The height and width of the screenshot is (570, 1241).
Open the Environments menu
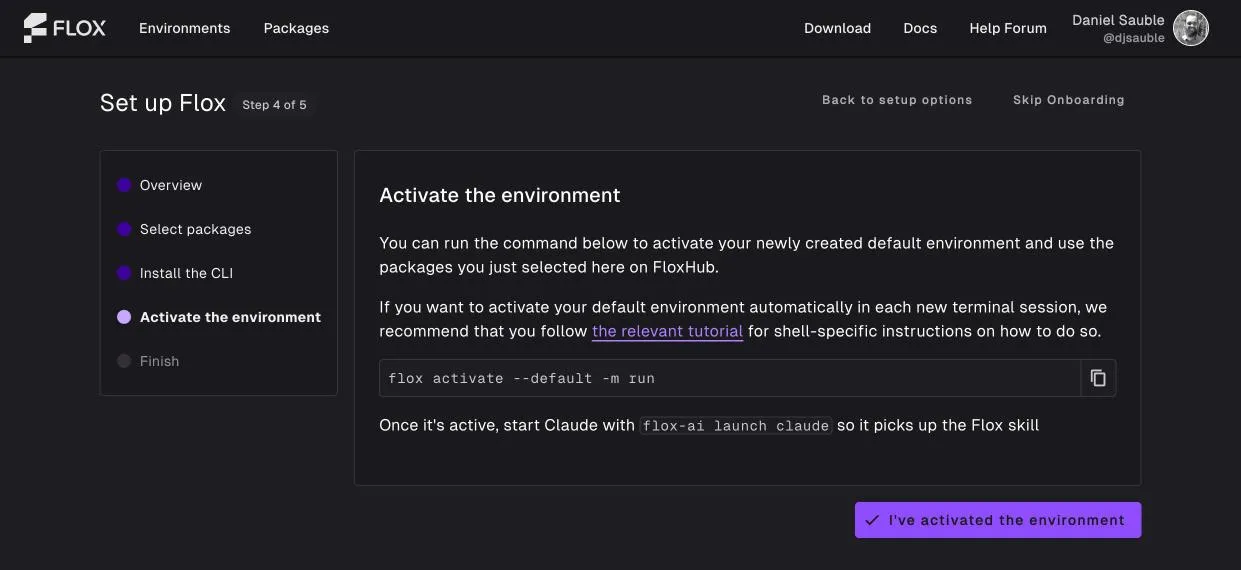tap(185, 28)
